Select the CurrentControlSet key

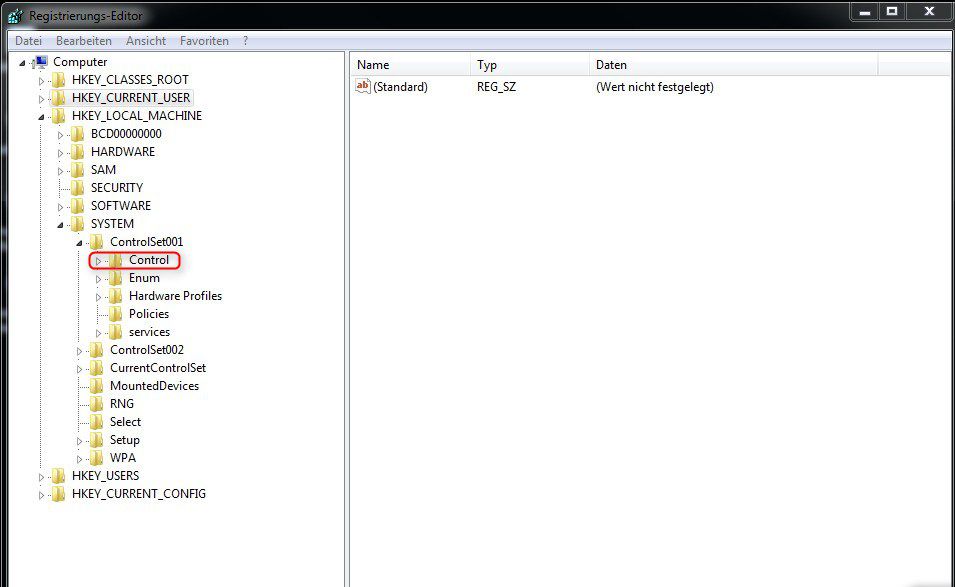click(x=157, y=368)
